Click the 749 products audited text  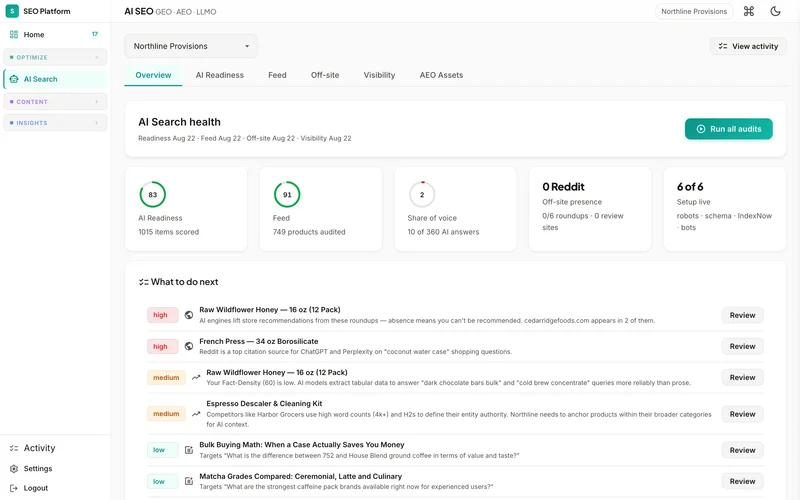click(309, 232)
